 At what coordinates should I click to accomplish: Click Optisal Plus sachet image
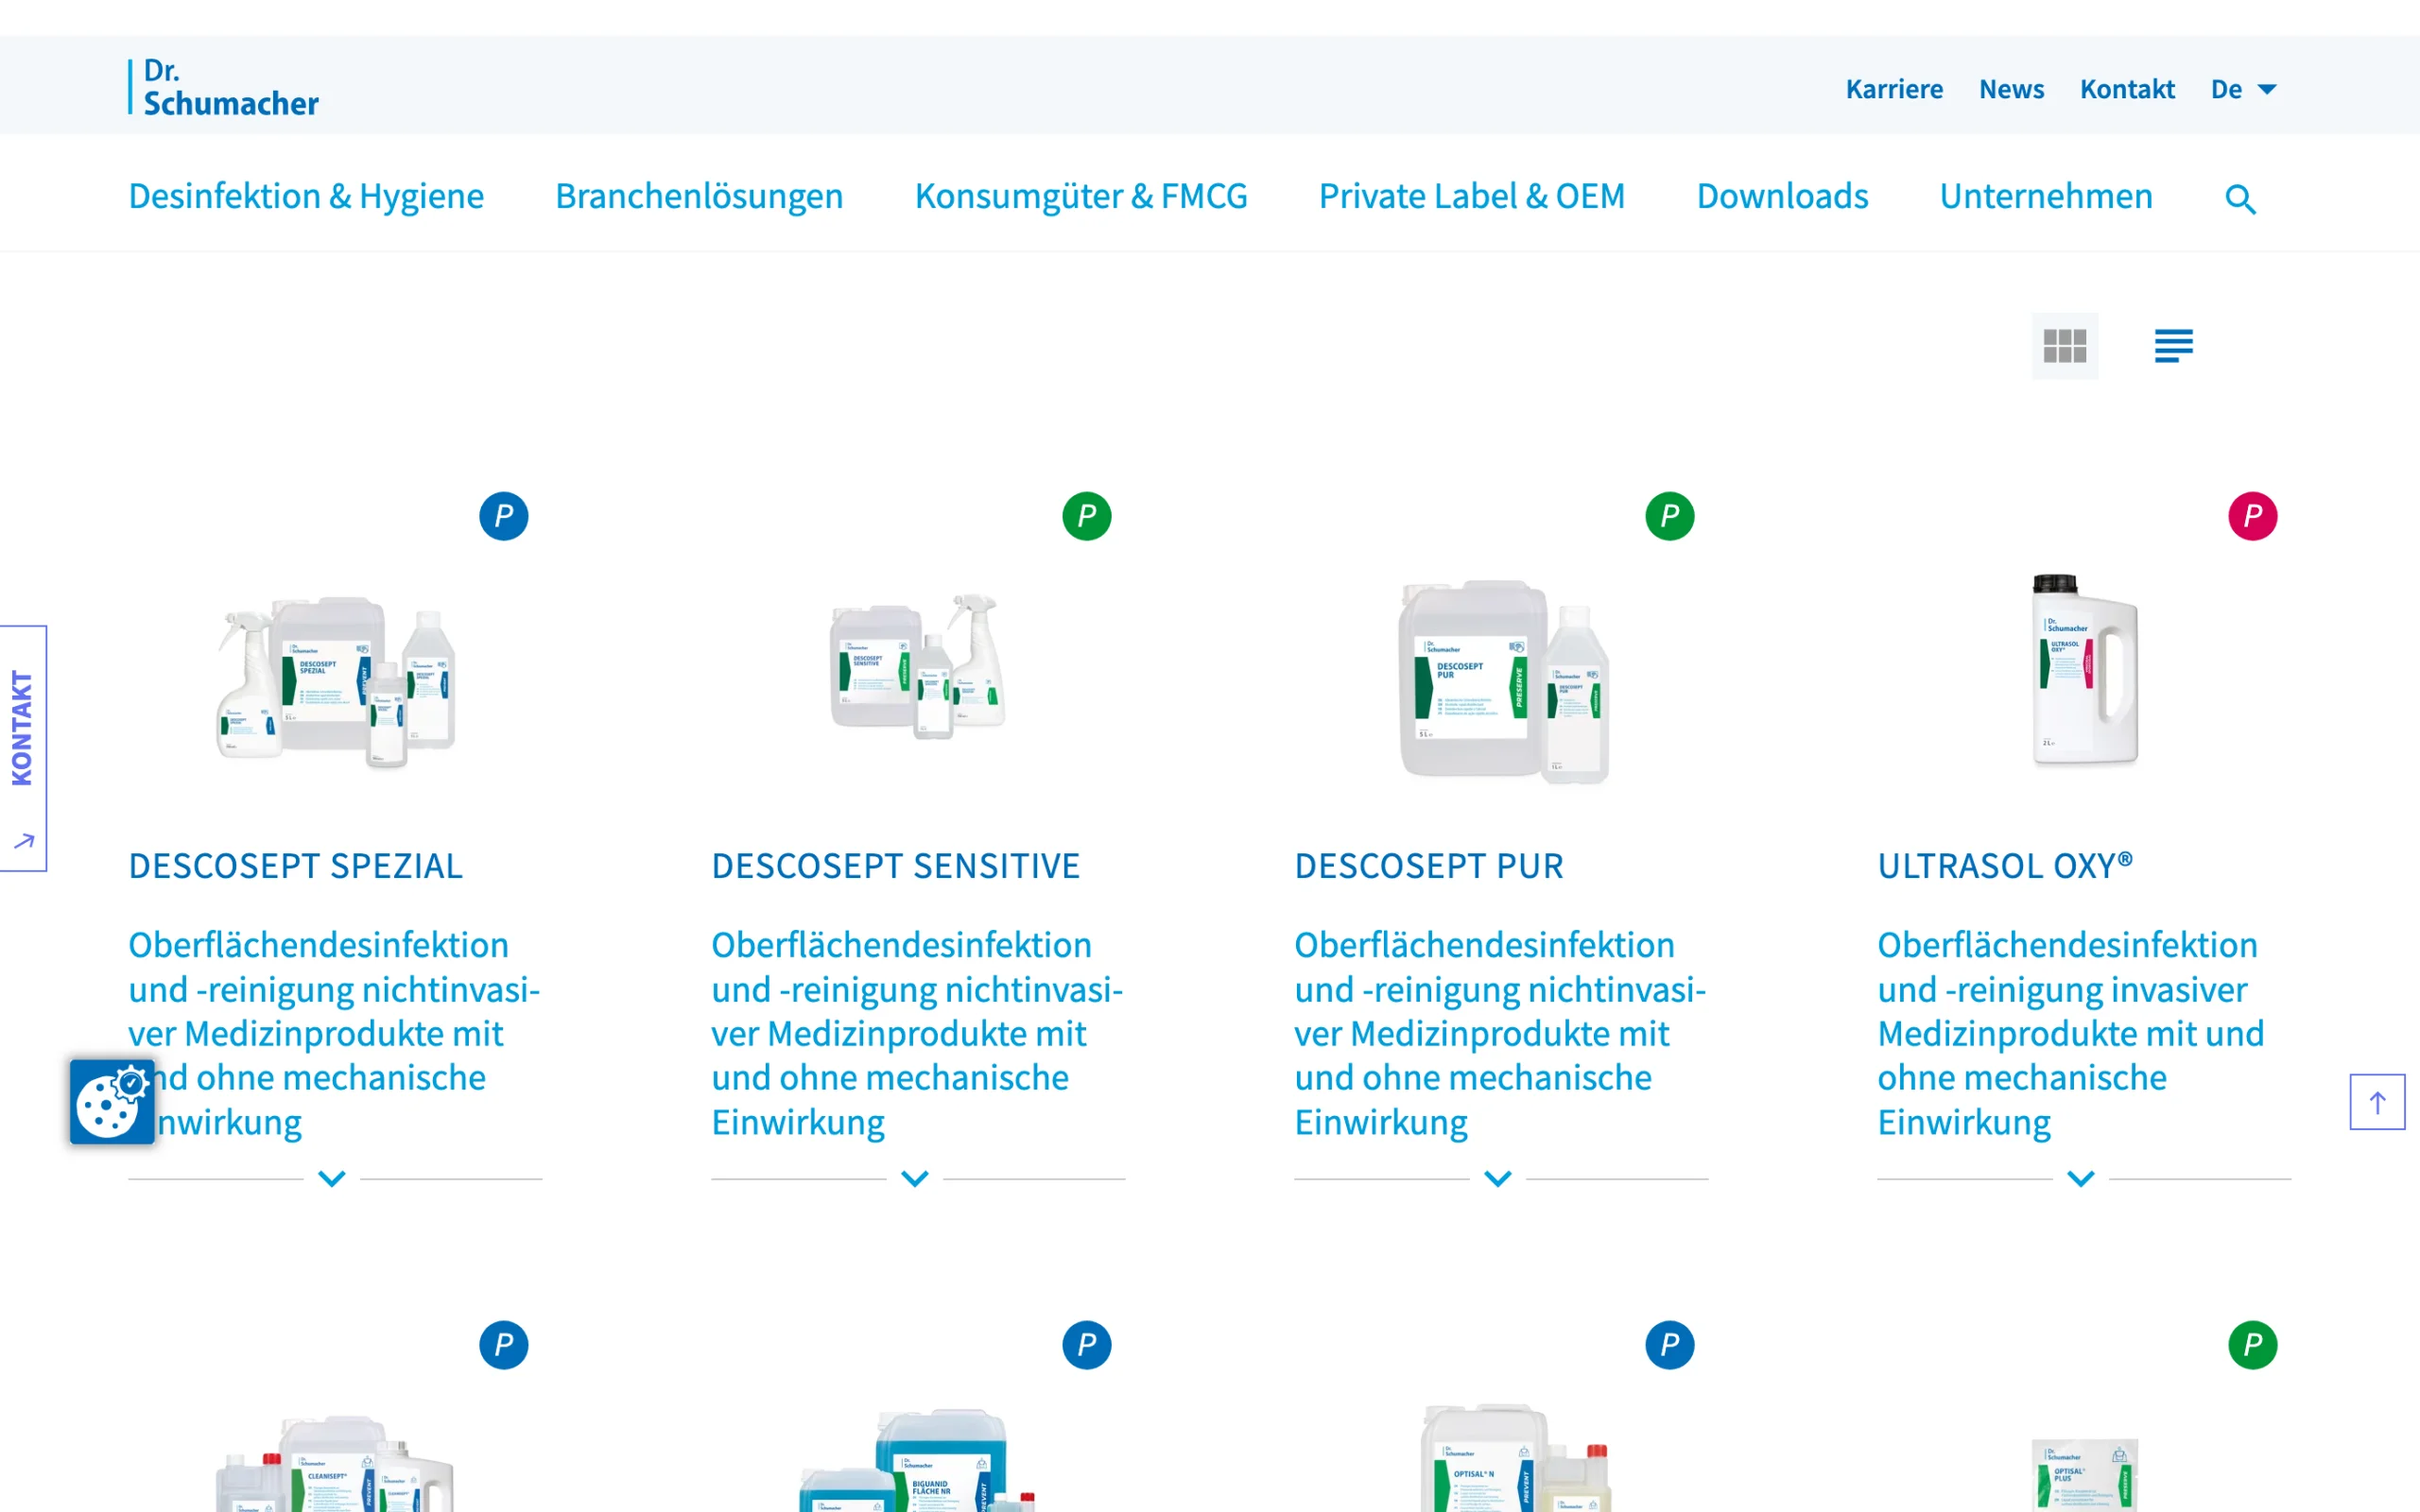pyautogui.click(x=2085, y=1475)
